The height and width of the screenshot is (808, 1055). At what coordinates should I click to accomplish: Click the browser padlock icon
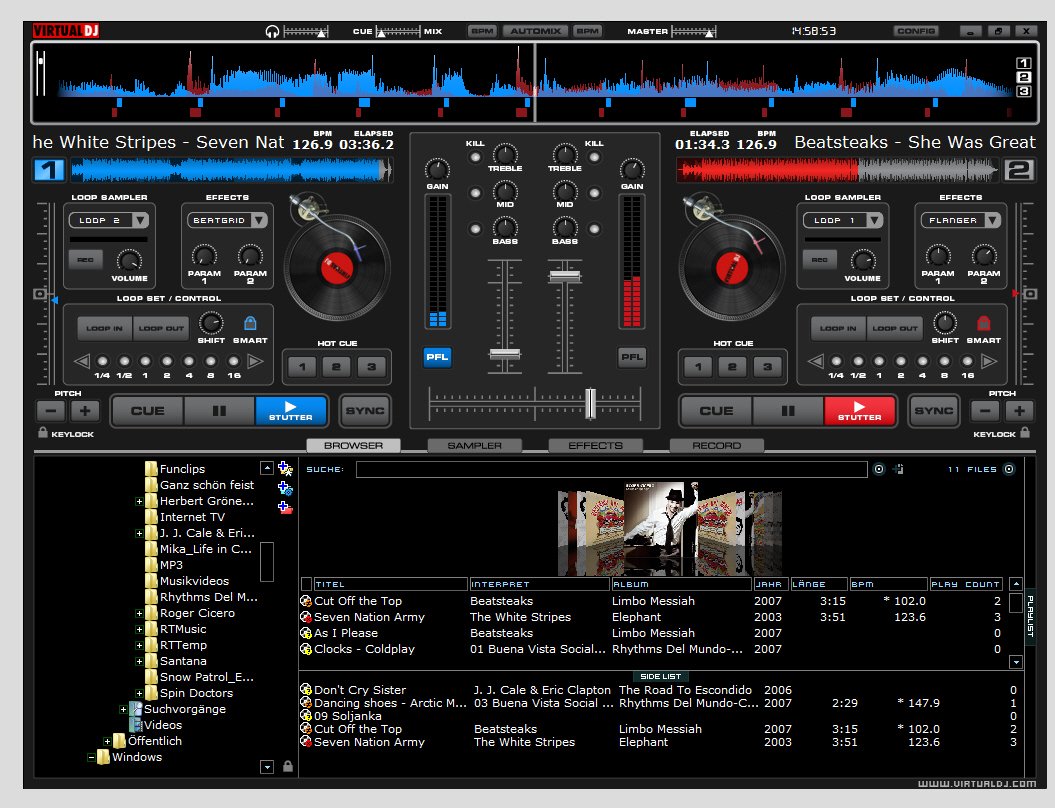288,766
